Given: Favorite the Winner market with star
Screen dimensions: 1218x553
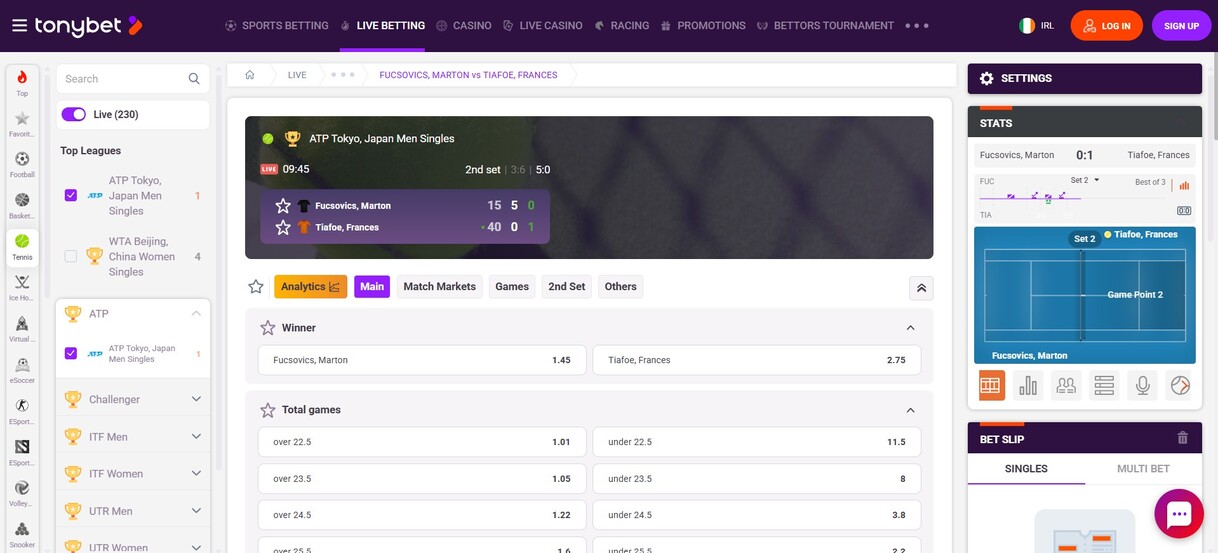Looking at the screenshot, I should [x=267, y=328].
